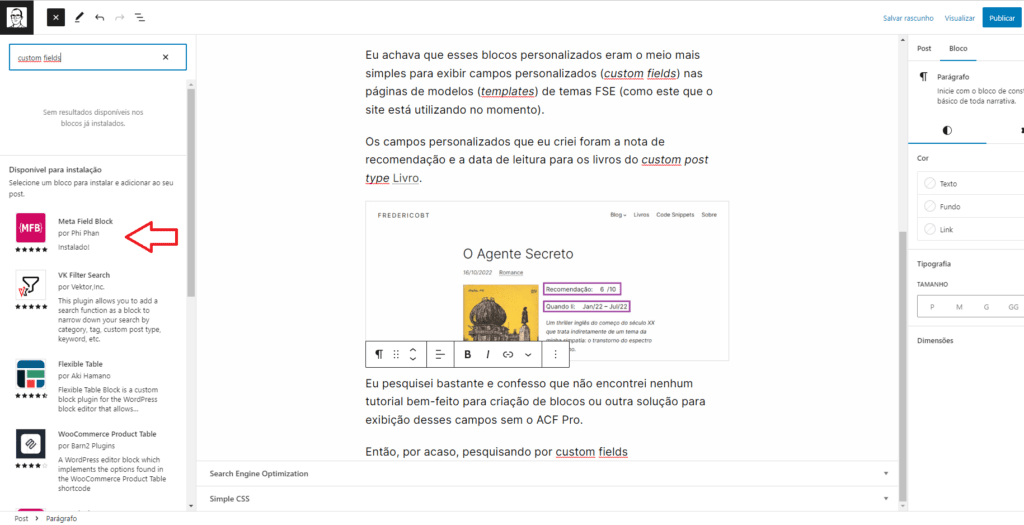1024x525 pixels.
Task: Redo the last undone change
Action: (x=120, y=18)
